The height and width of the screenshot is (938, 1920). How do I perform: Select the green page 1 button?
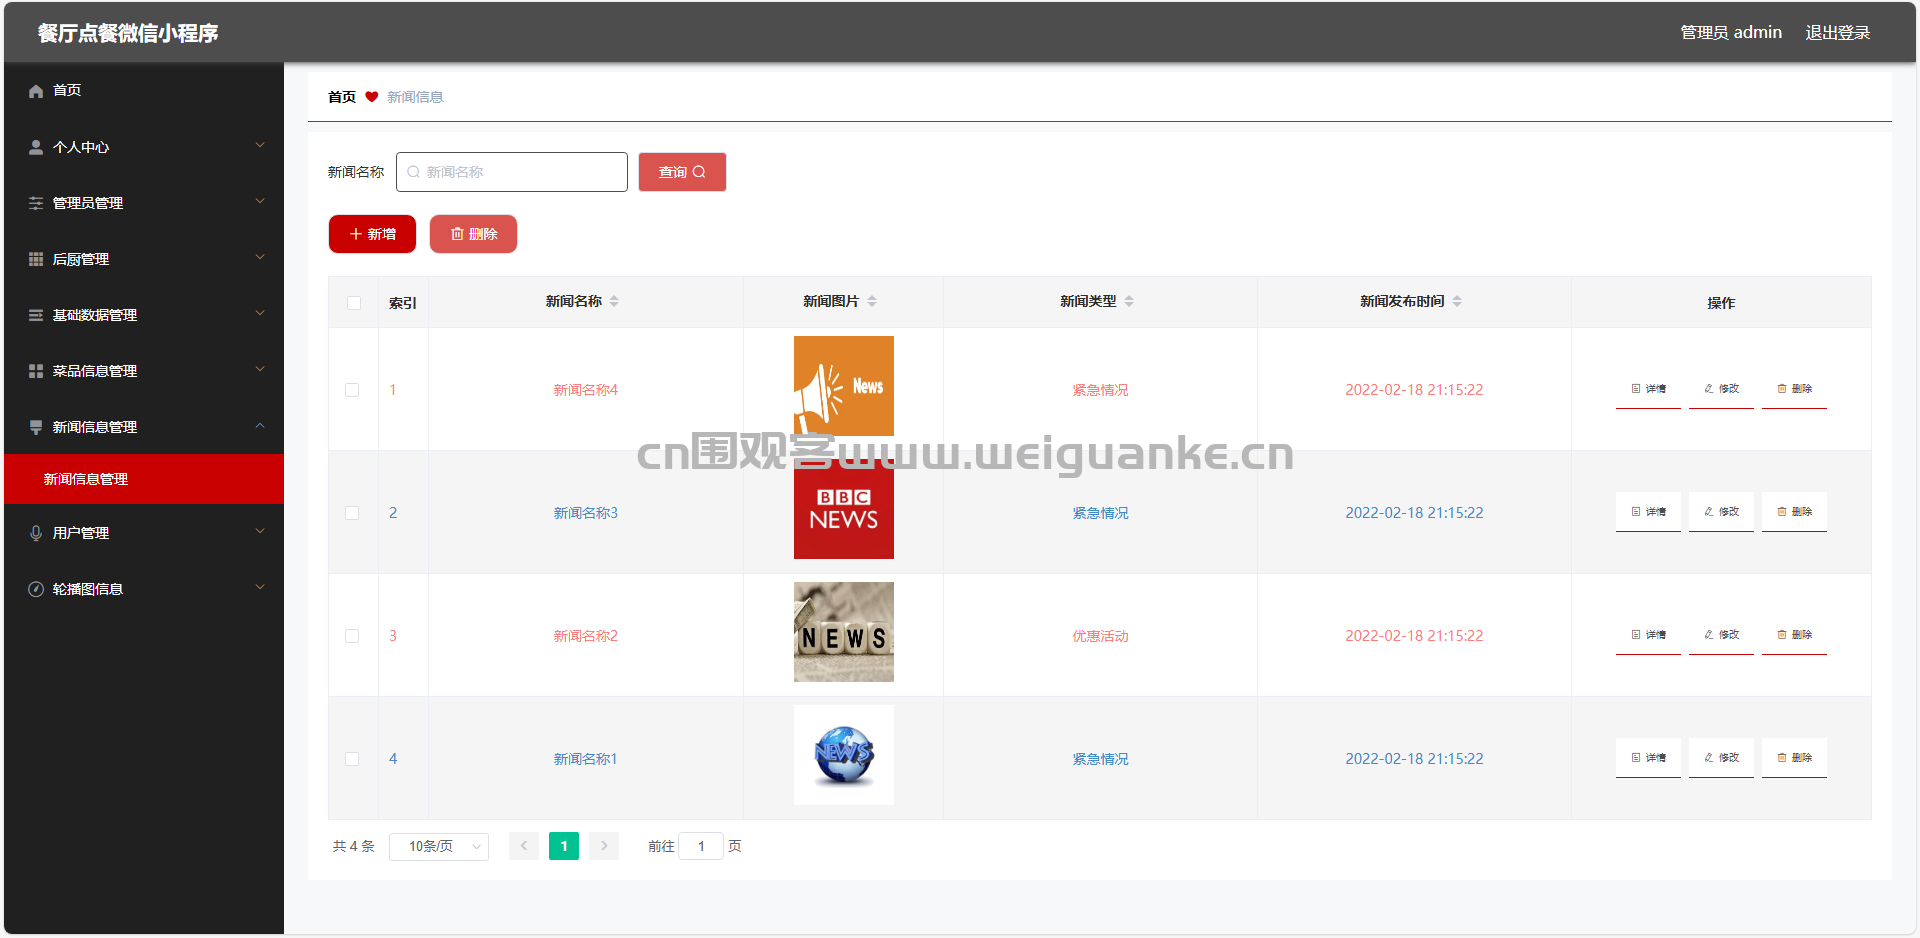point(564,846)
